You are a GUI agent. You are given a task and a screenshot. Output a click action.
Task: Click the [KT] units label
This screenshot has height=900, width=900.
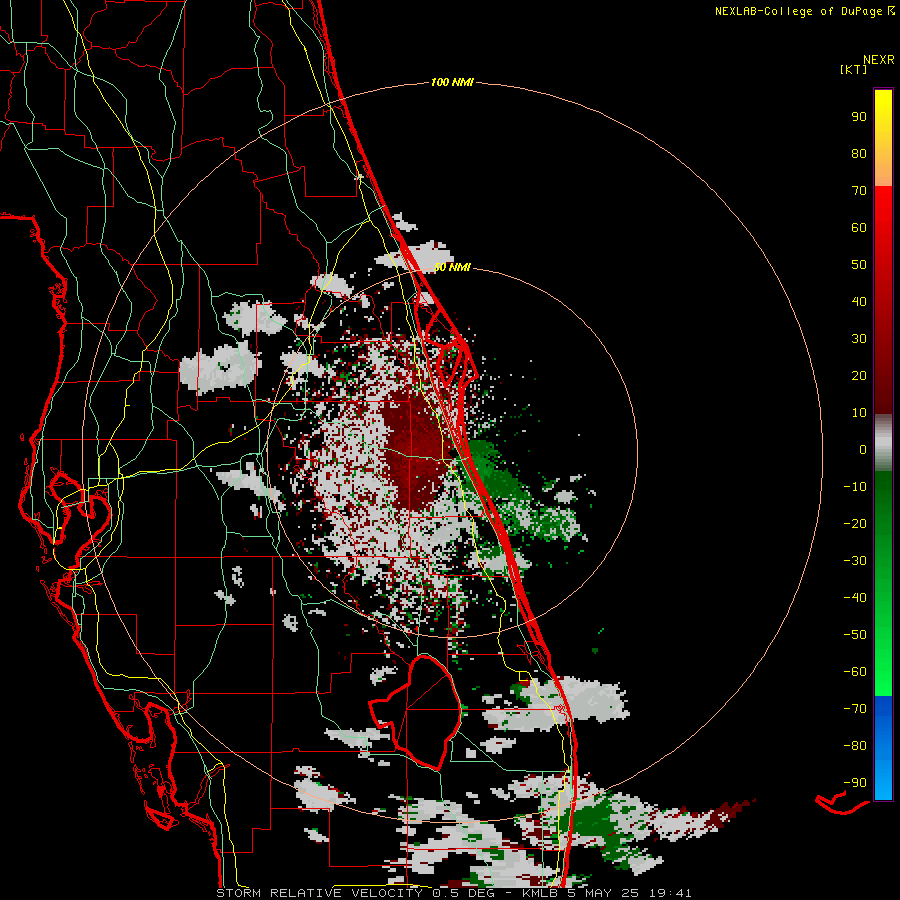tap(854, 69)
